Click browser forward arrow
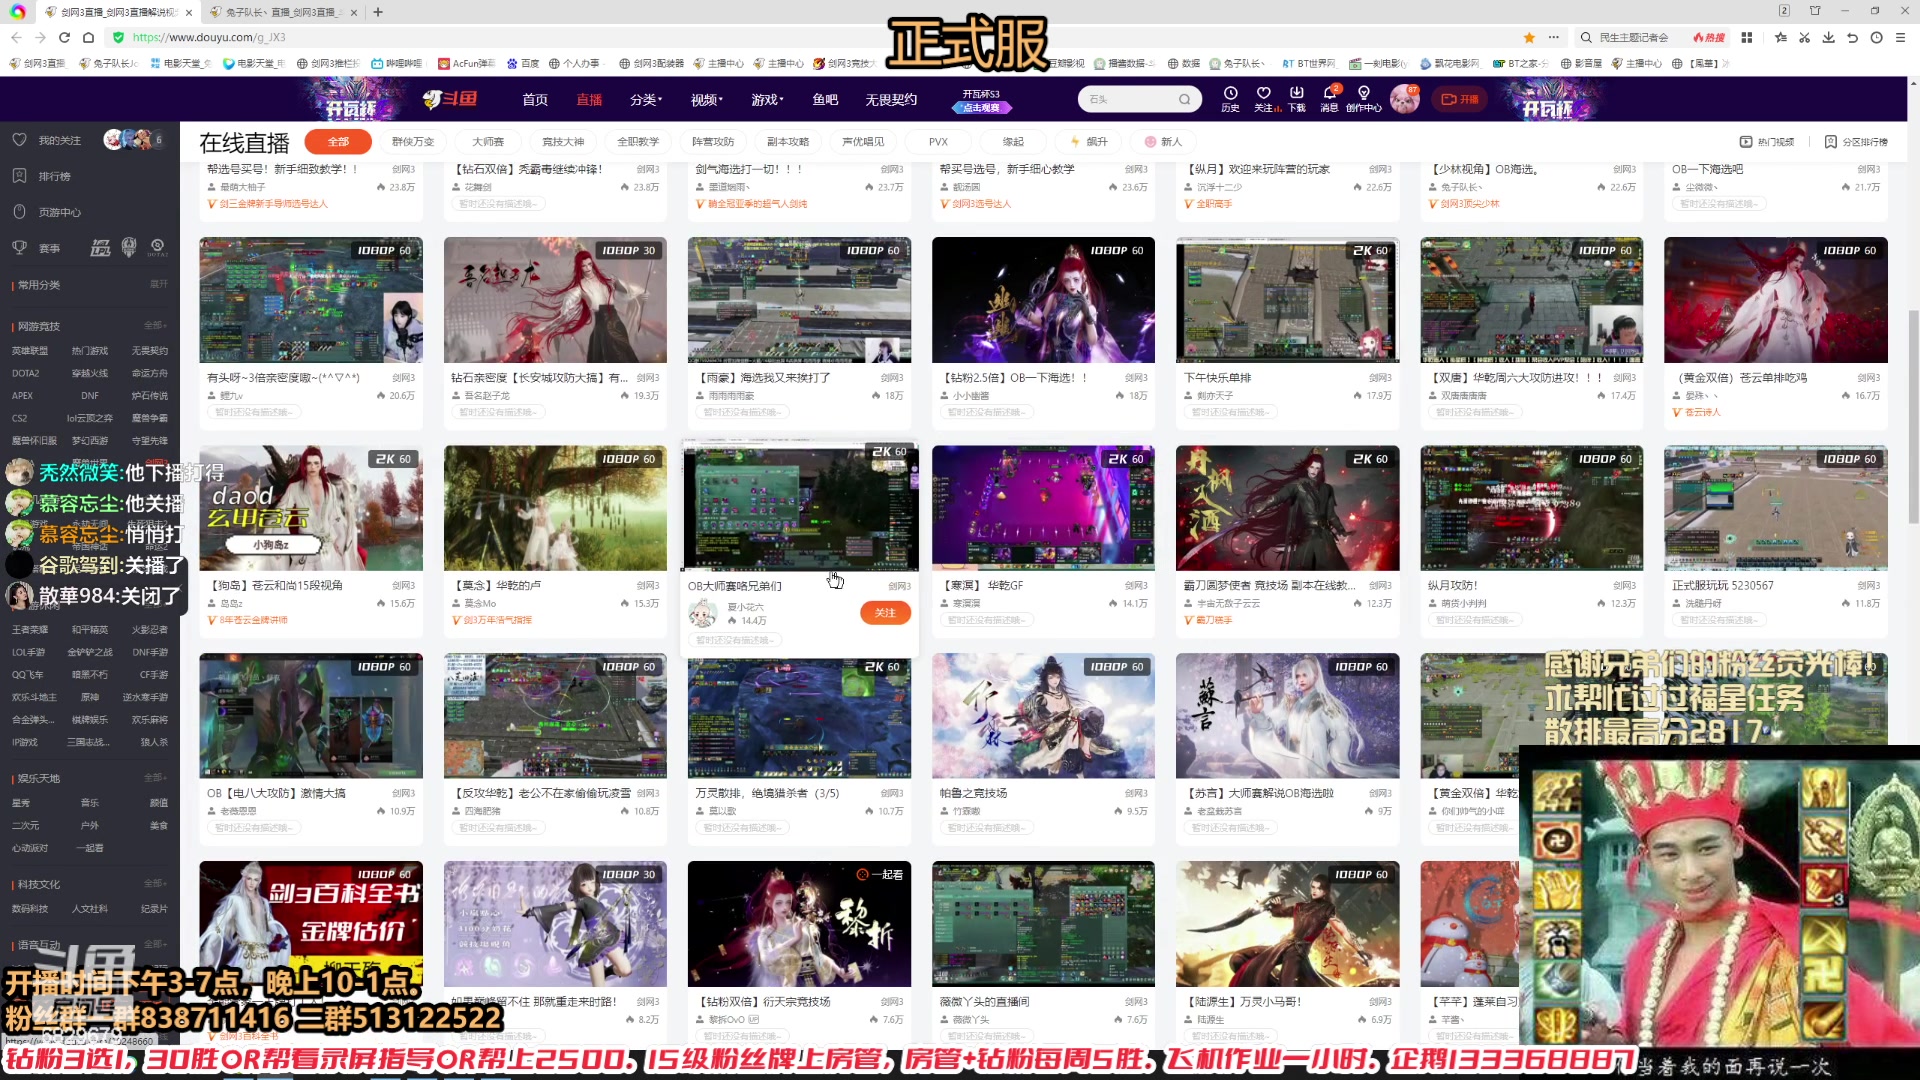Viewport: 1920px width, 1080px height. pos(40,37)
